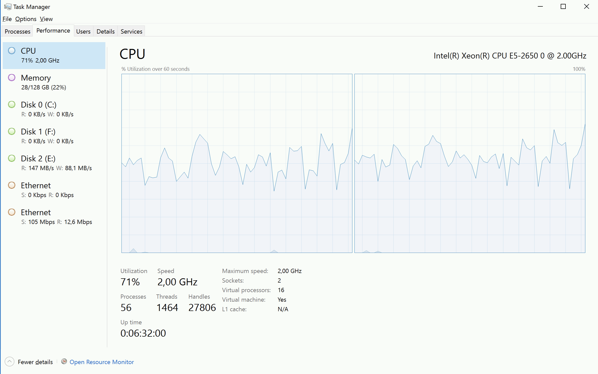This screenshot has height=374, width=598.
Task: Switch to the Users tab
Action: pyautogui.click(x=83, y=31)
